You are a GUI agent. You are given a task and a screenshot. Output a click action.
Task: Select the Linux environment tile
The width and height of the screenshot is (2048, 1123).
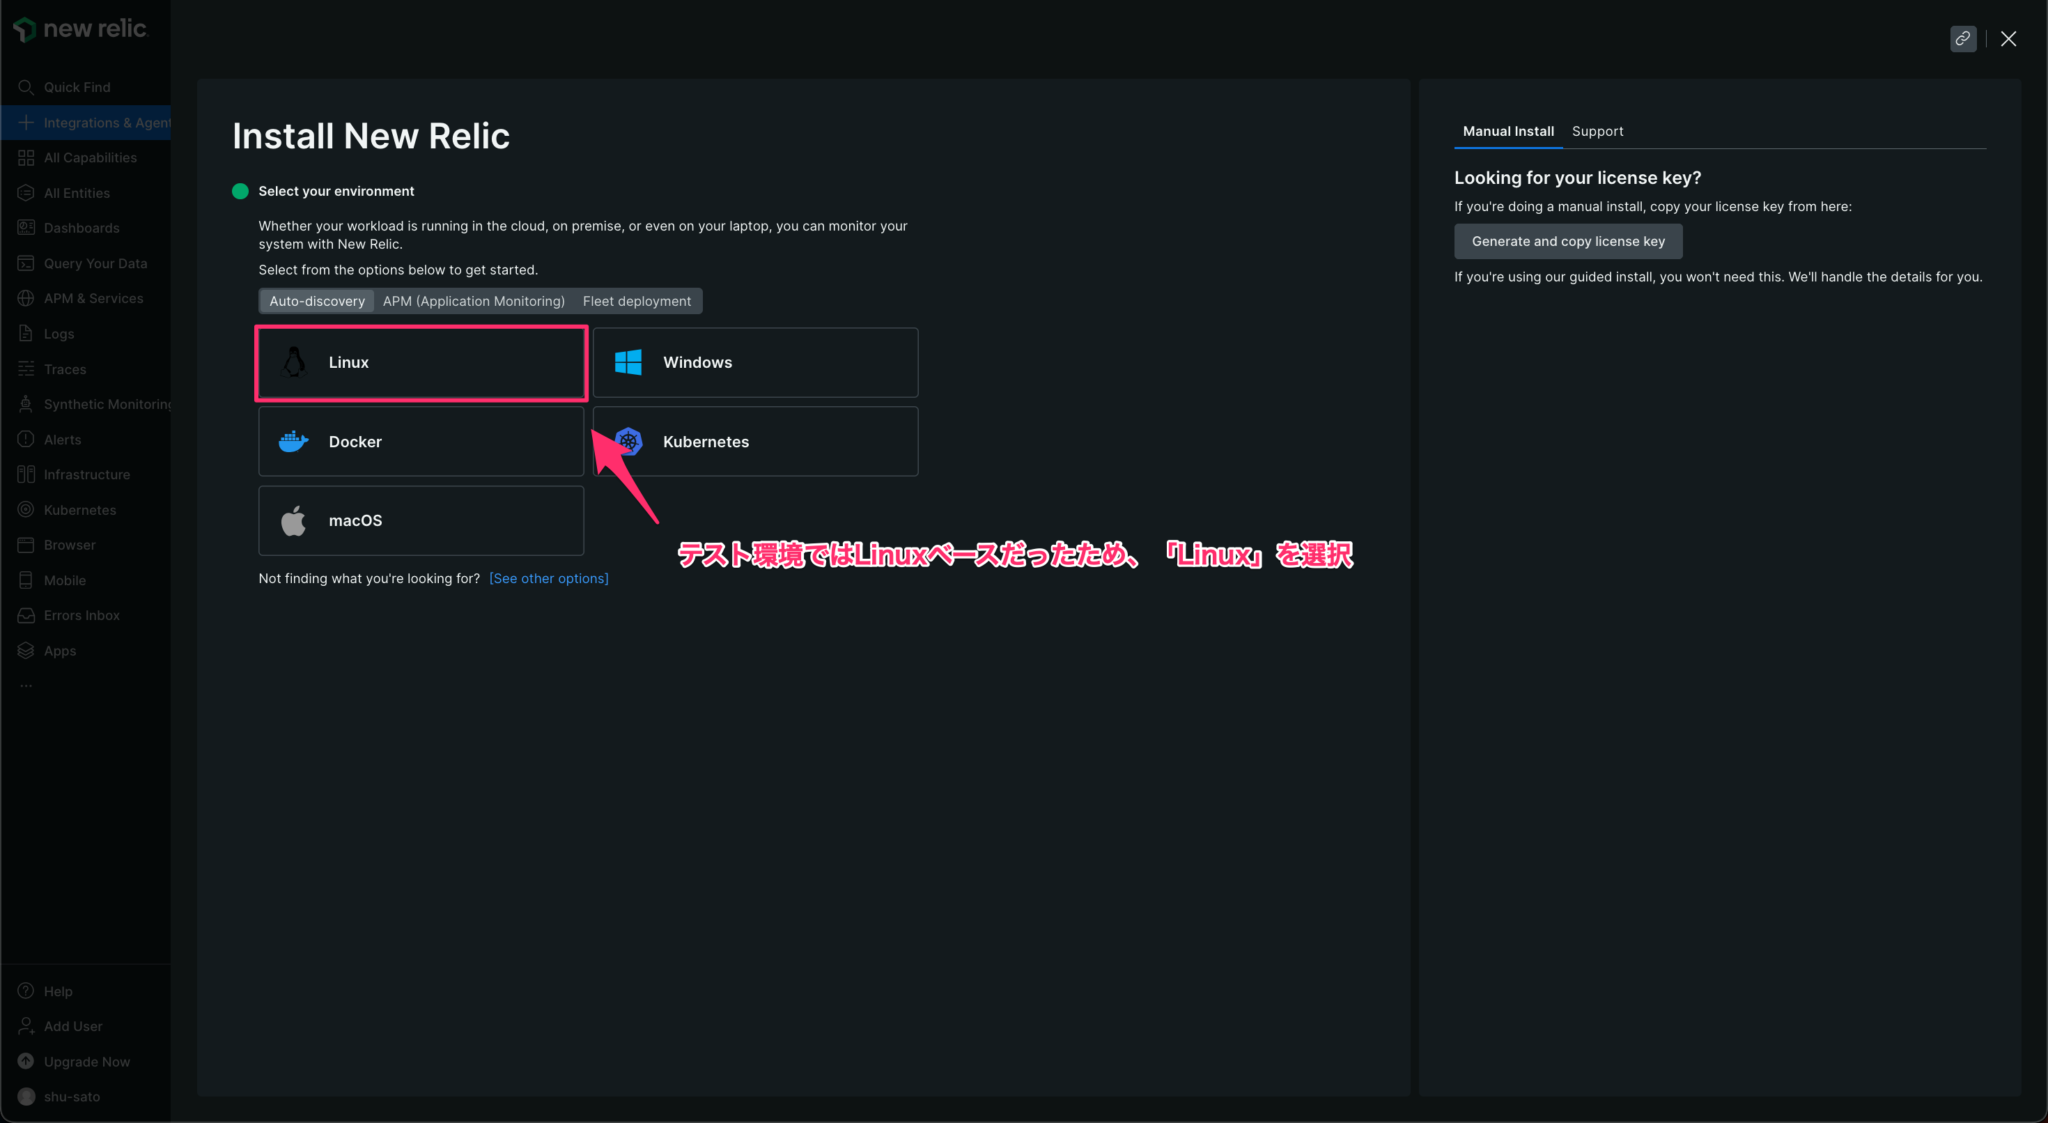420,362
